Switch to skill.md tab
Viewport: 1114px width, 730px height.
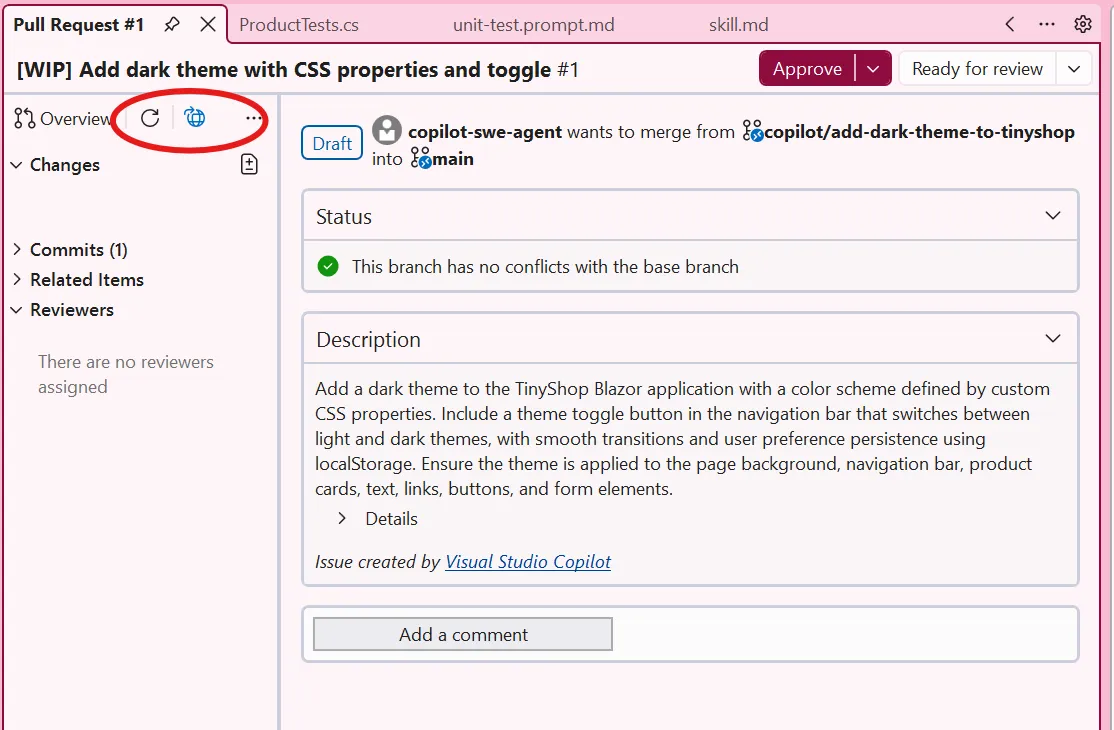pos(738,25)
